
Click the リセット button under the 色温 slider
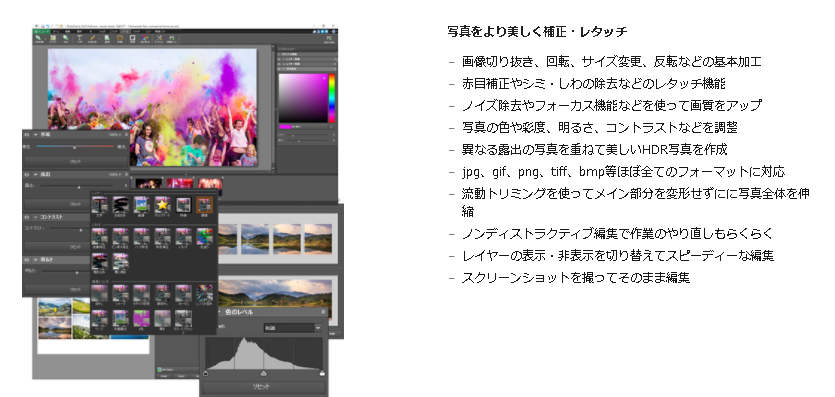[x=76, y=161]
